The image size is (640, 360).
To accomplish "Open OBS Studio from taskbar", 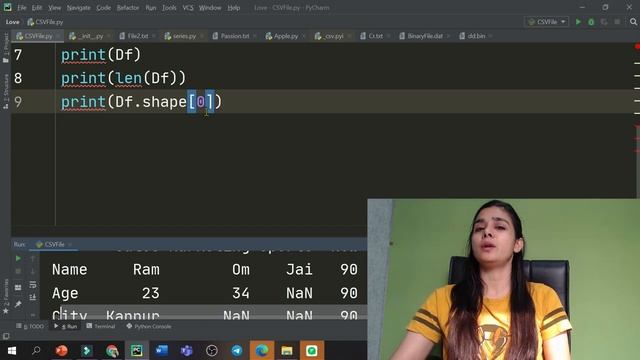I will click(x=211, y=351).
